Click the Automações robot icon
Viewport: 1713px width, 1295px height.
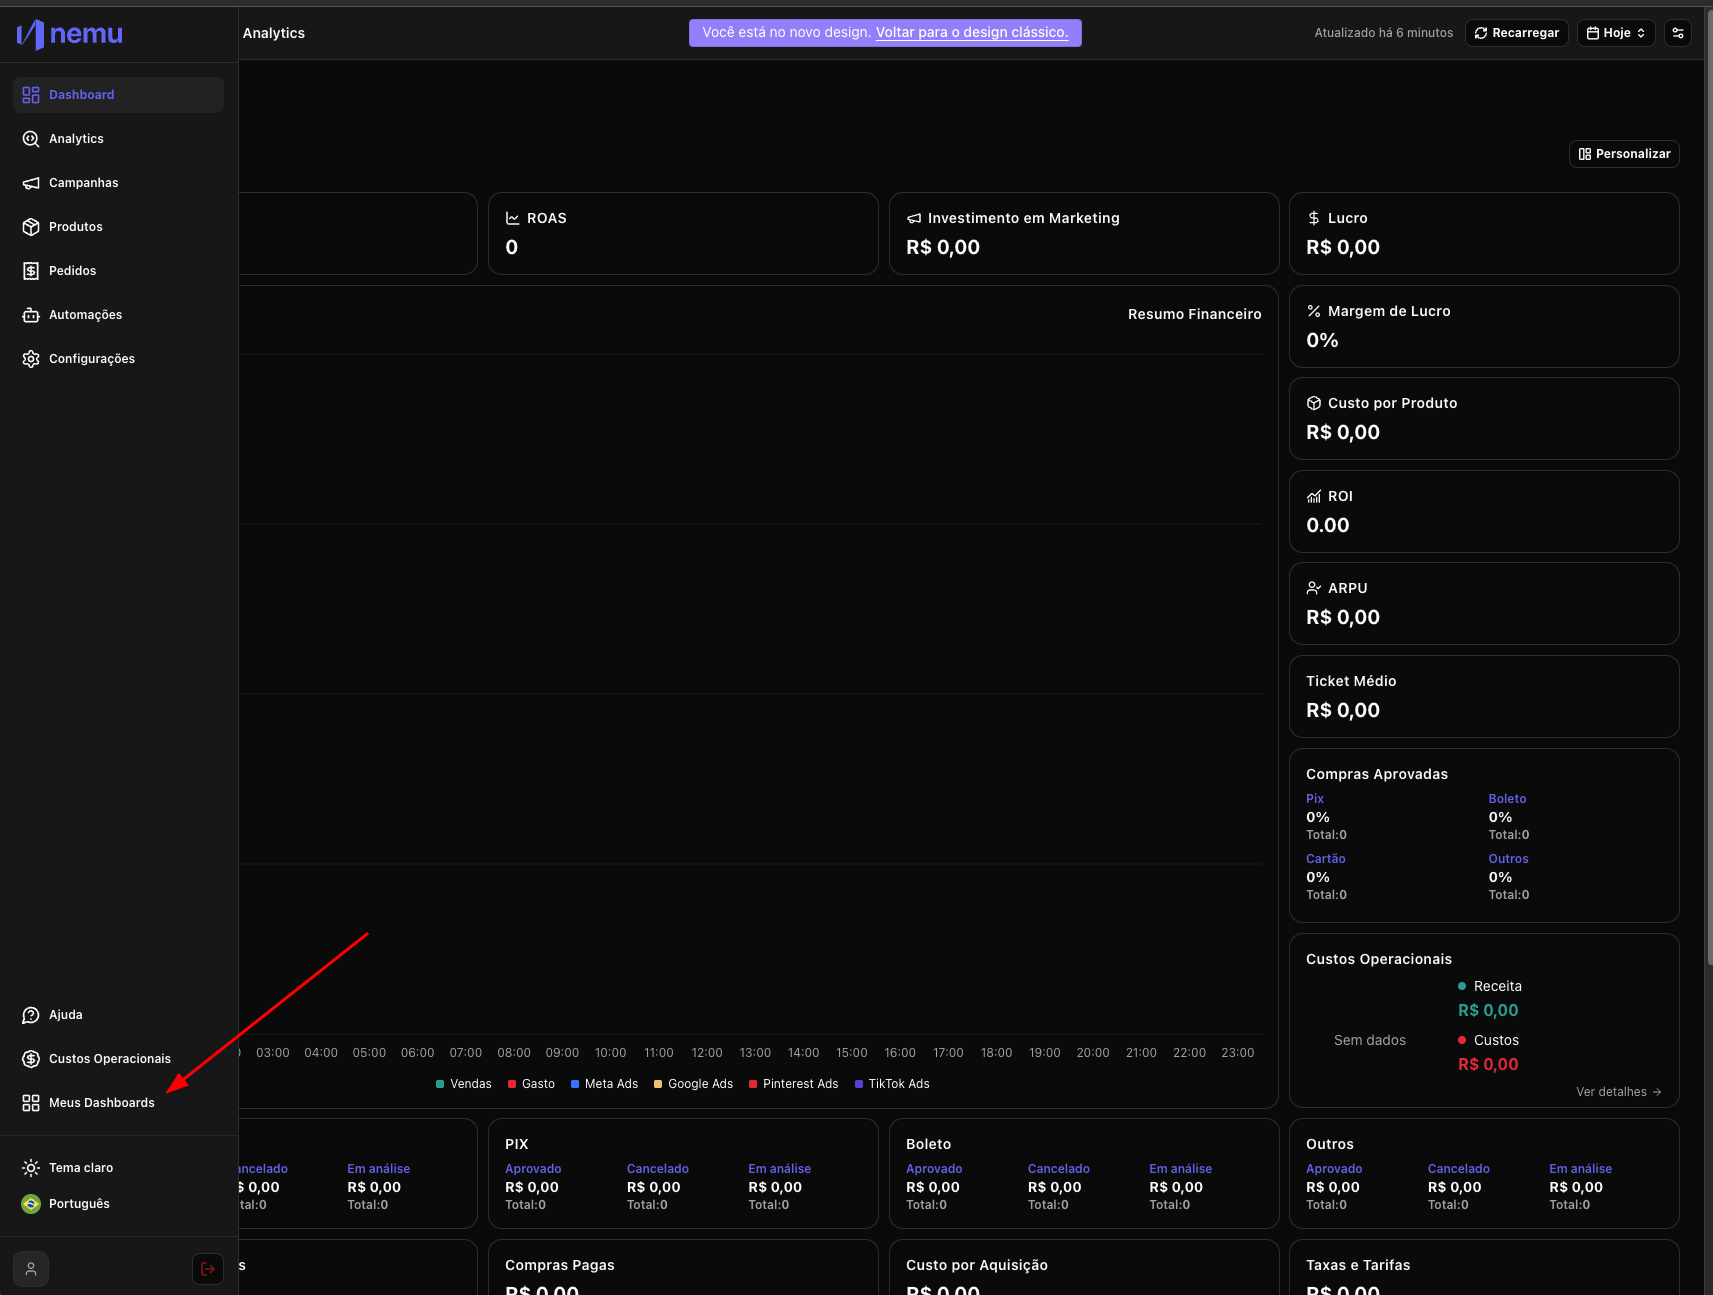(x=31, y=315)
